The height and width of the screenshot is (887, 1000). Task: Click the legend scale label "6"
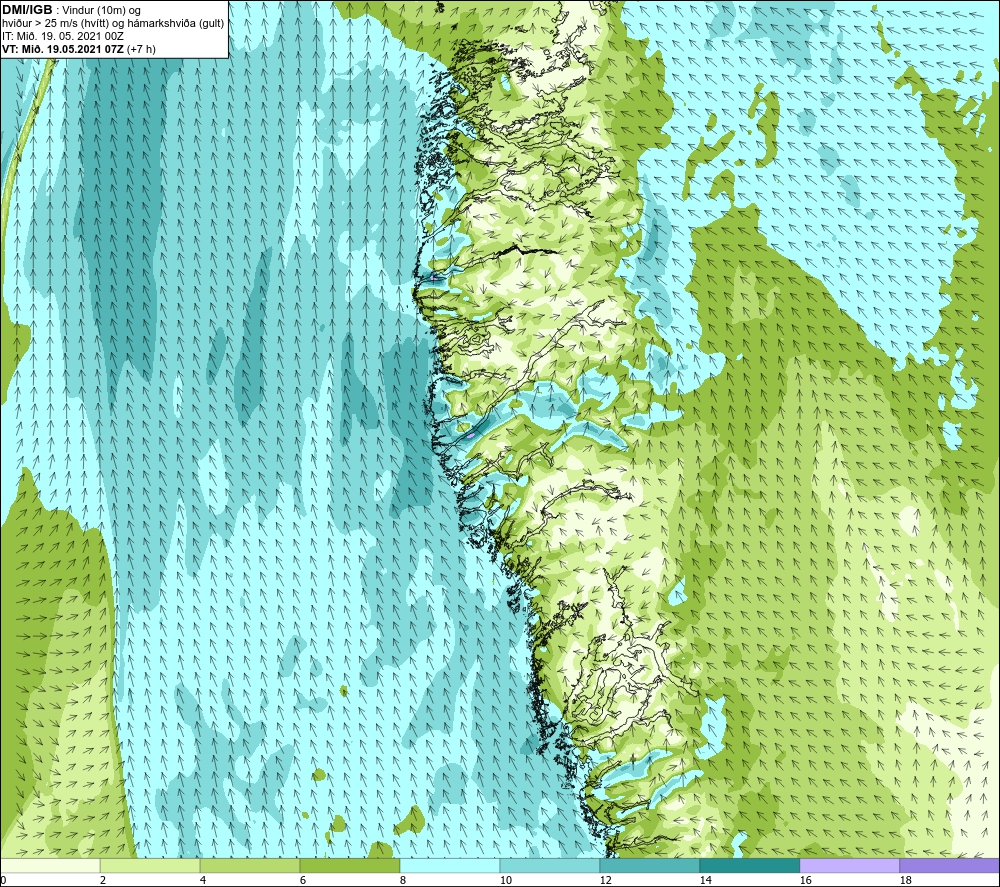tap(303, 881)
